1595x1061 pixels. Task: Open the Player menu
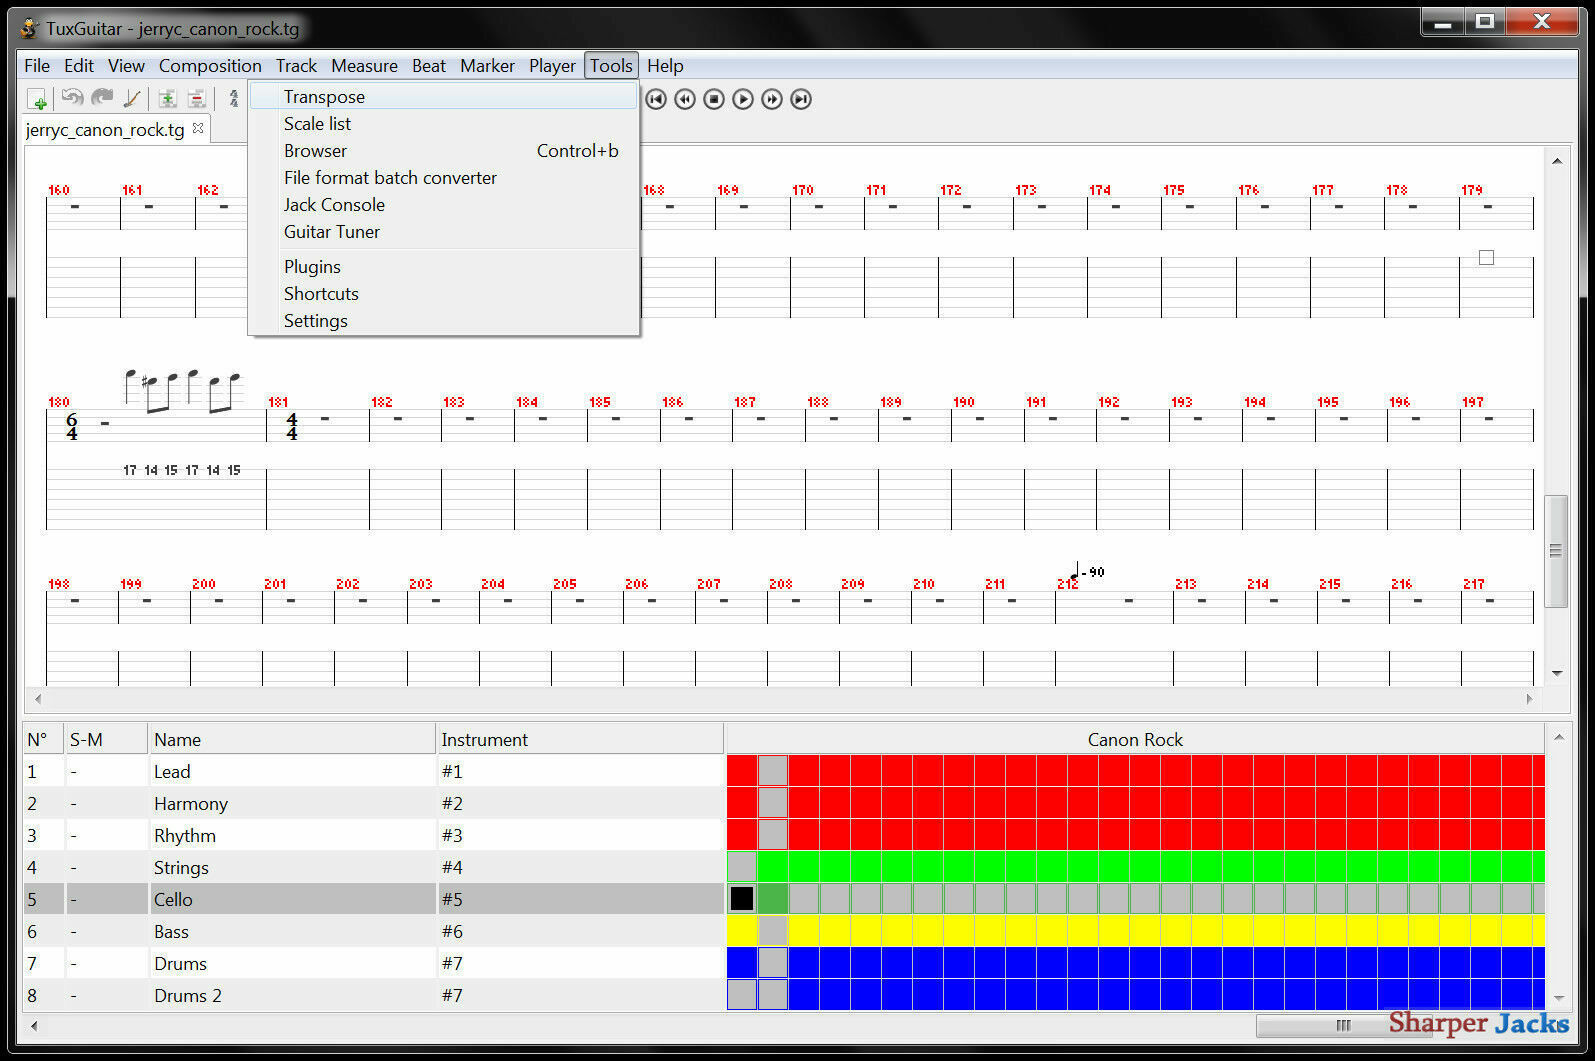[x=552, y=66]
